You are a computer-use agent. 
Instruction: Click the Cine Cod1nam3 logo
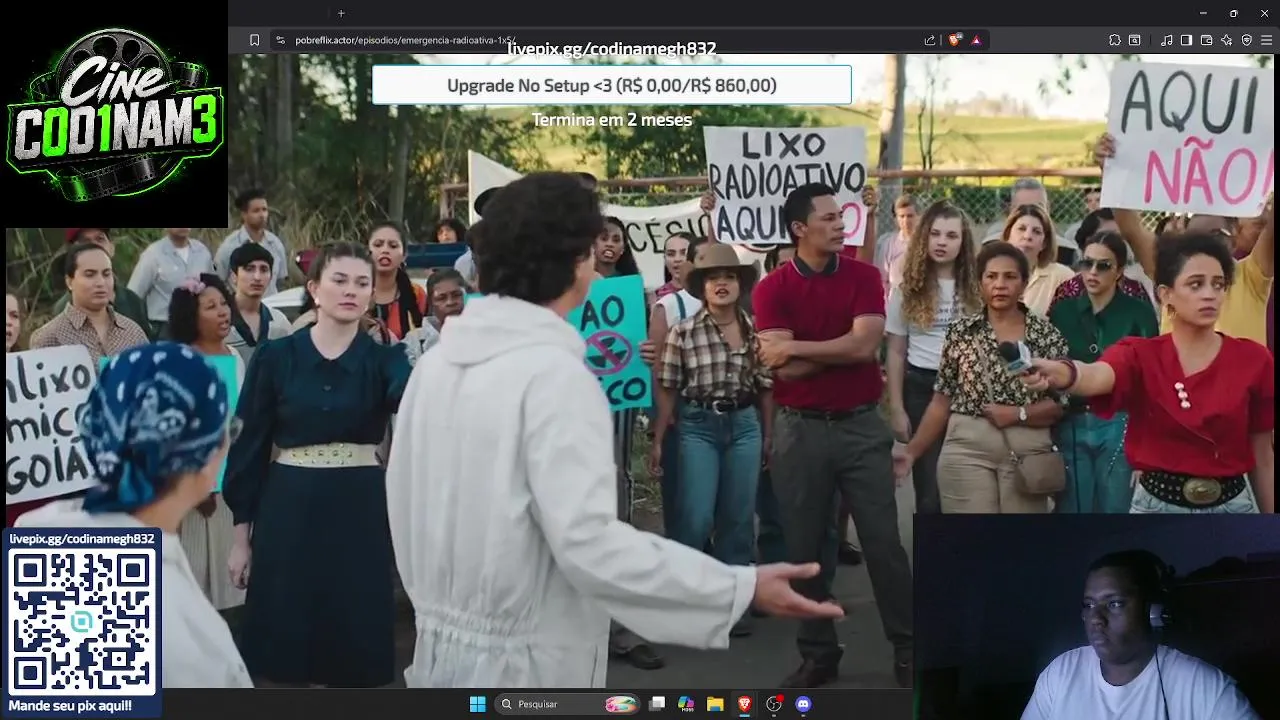(x=114, y=113)
